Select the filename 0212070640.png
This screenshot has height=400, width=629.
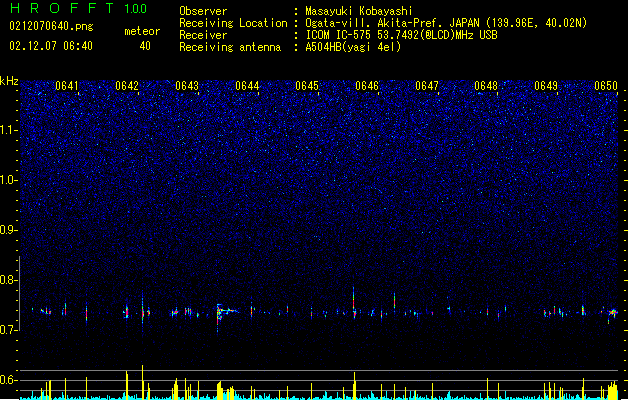coord(51,26)
